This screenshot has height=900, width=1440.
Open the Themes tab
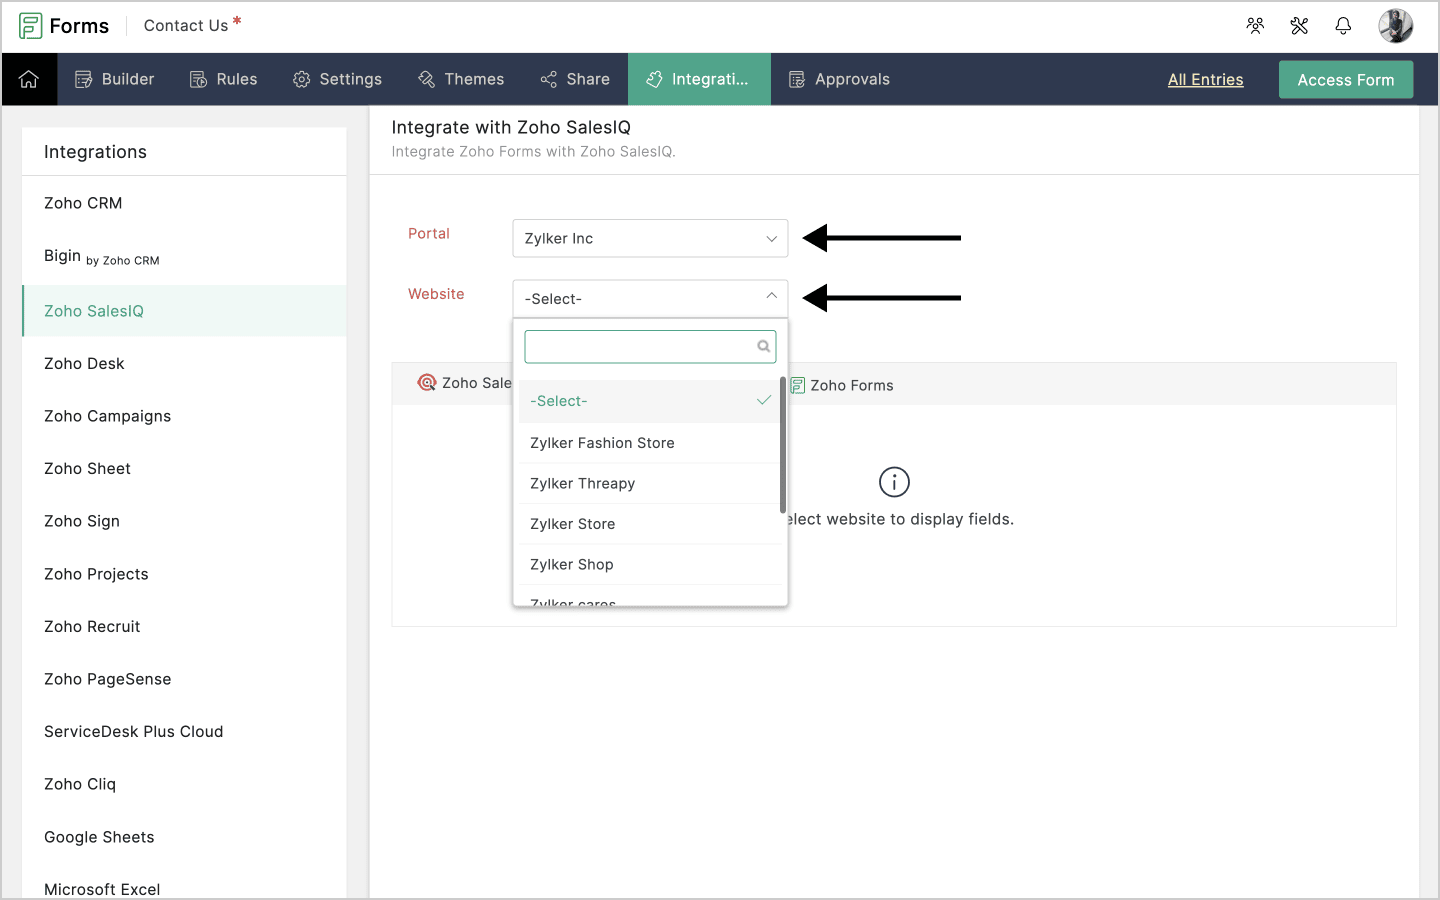point(461,79)
